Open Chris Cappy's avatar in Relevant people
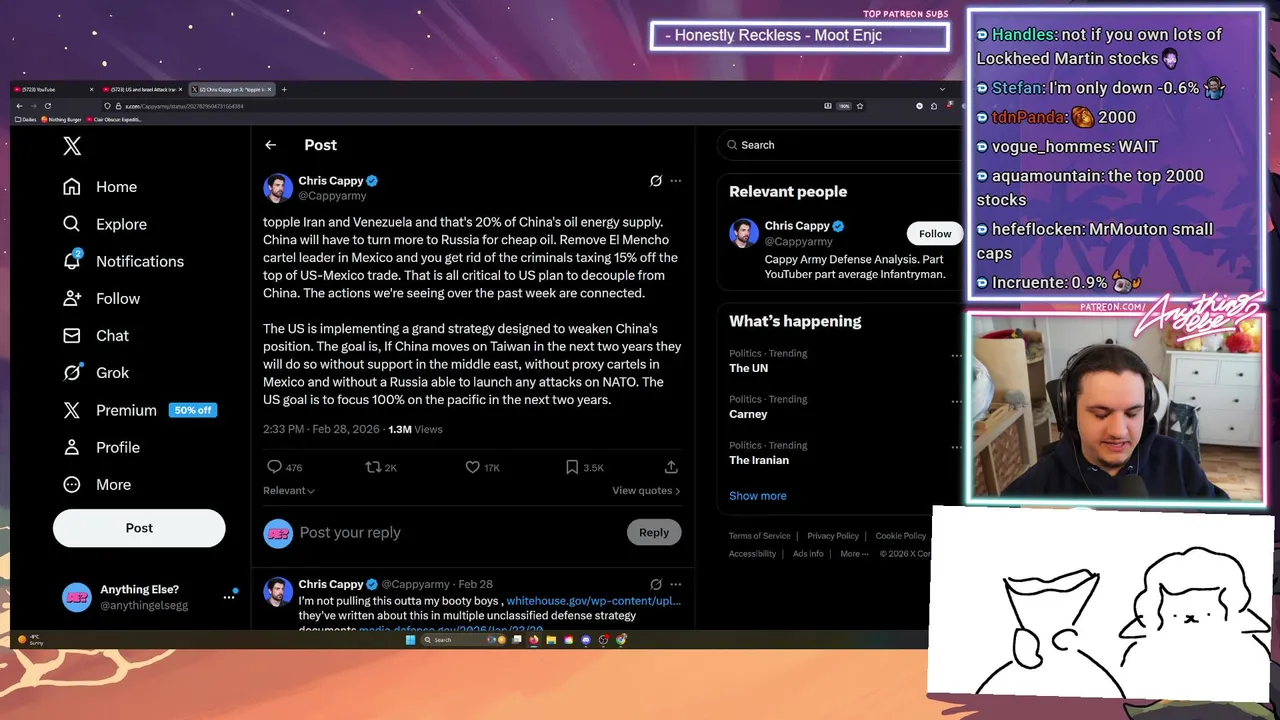This screenshot has width=1280, height=720. pos(744,233)
